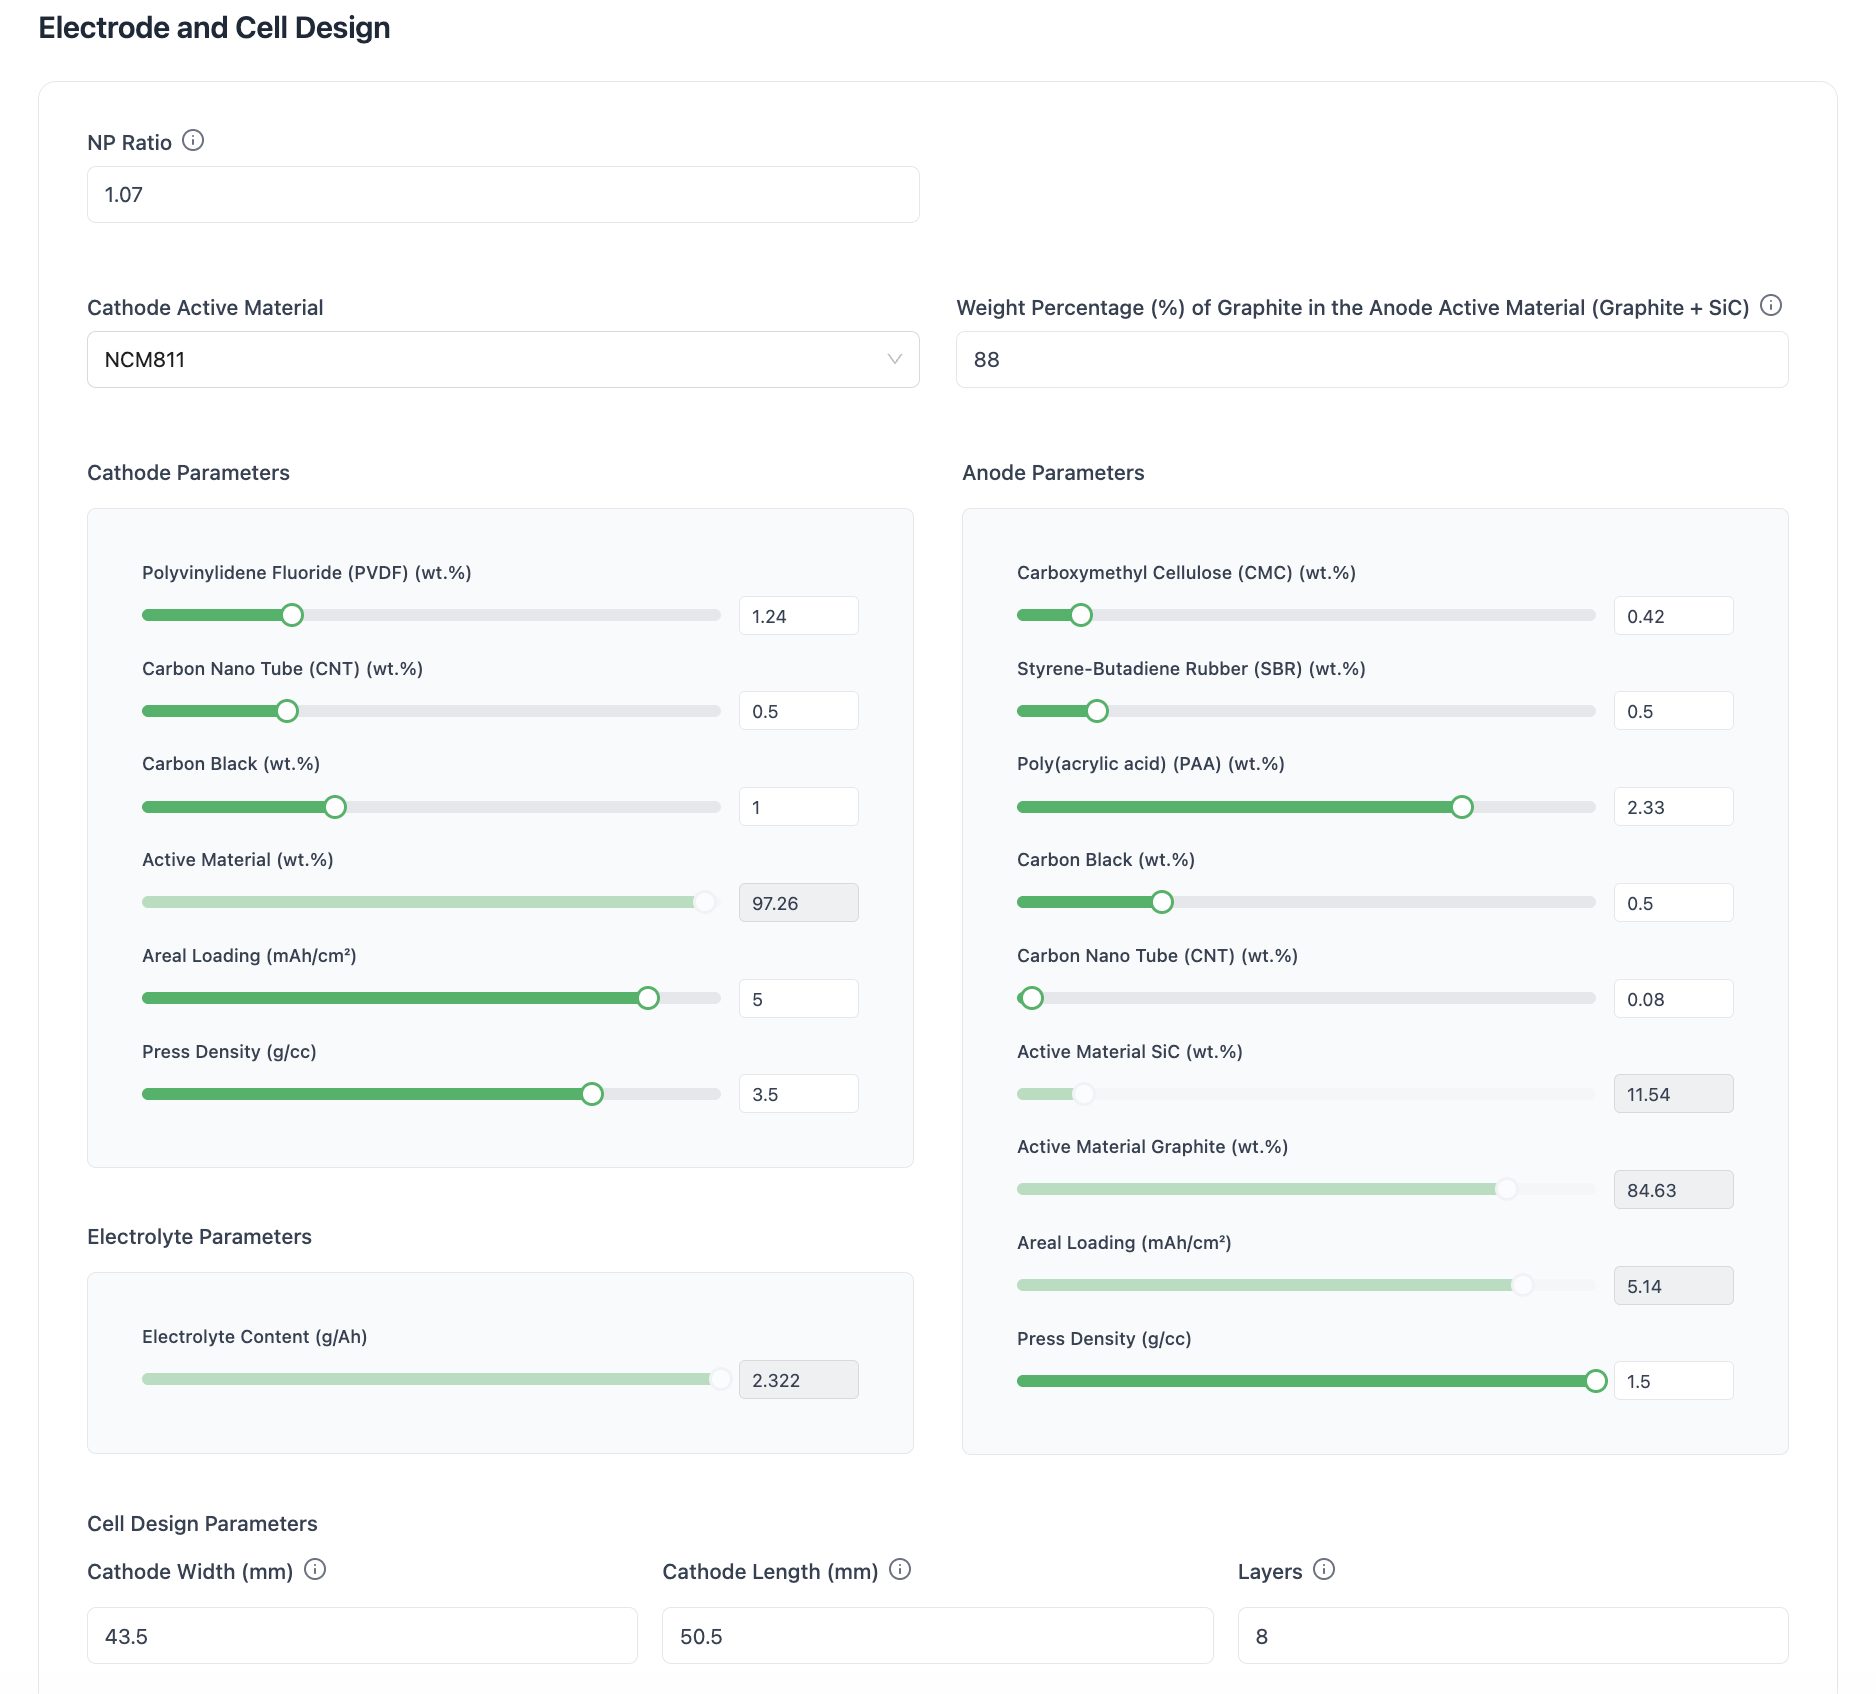The height and width of the screenshot is (1694, 1876).
Task: Click the cathode CNT value field showing 0.5
Action: [799, 711]
